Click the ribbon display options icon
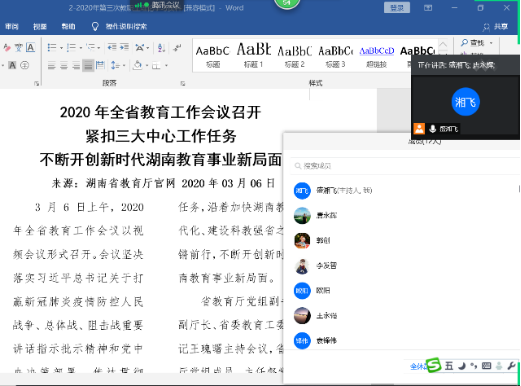Image resolution: width=521 pixels, height=386 pixels. coord(428,8)
